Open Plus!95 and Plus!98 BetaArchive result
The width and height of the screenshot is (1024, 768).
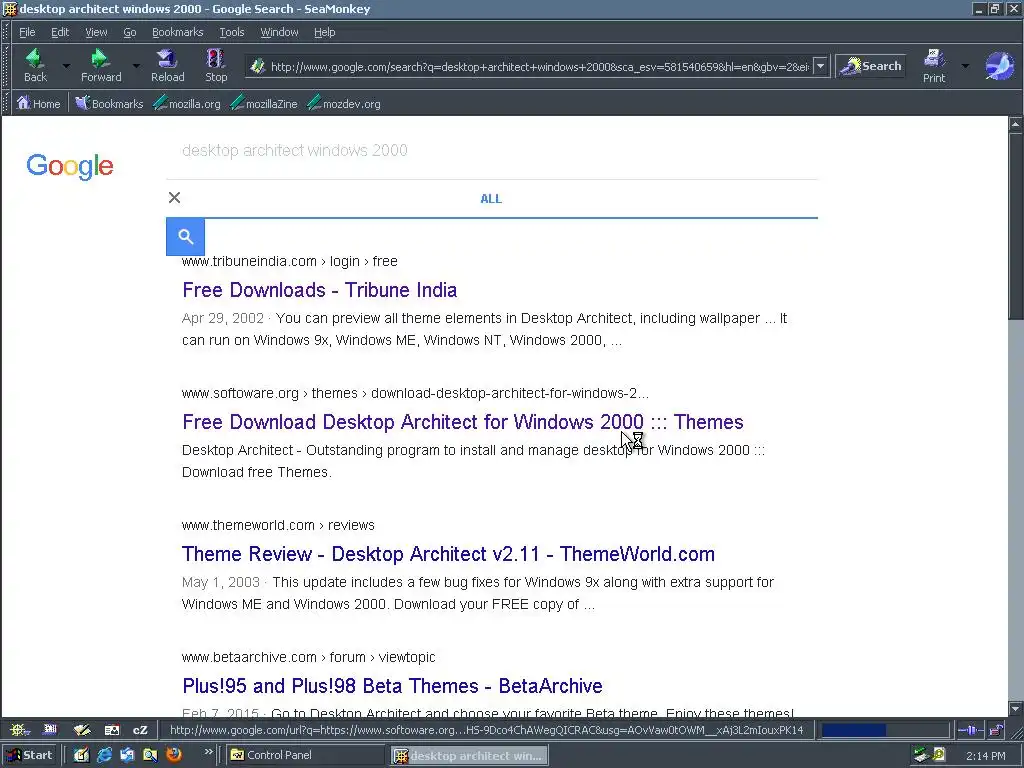[x=392, y=686]
